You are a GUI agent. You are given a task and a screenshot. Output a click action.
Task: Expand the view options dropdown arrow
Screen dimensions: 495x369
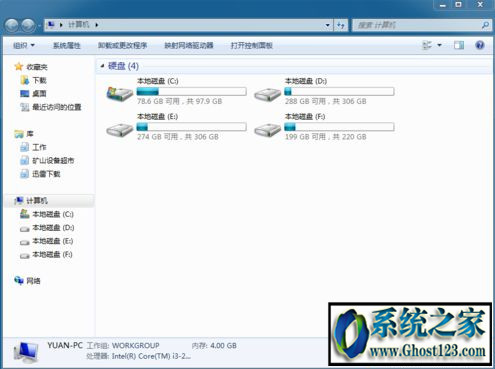tap(439, 45)
